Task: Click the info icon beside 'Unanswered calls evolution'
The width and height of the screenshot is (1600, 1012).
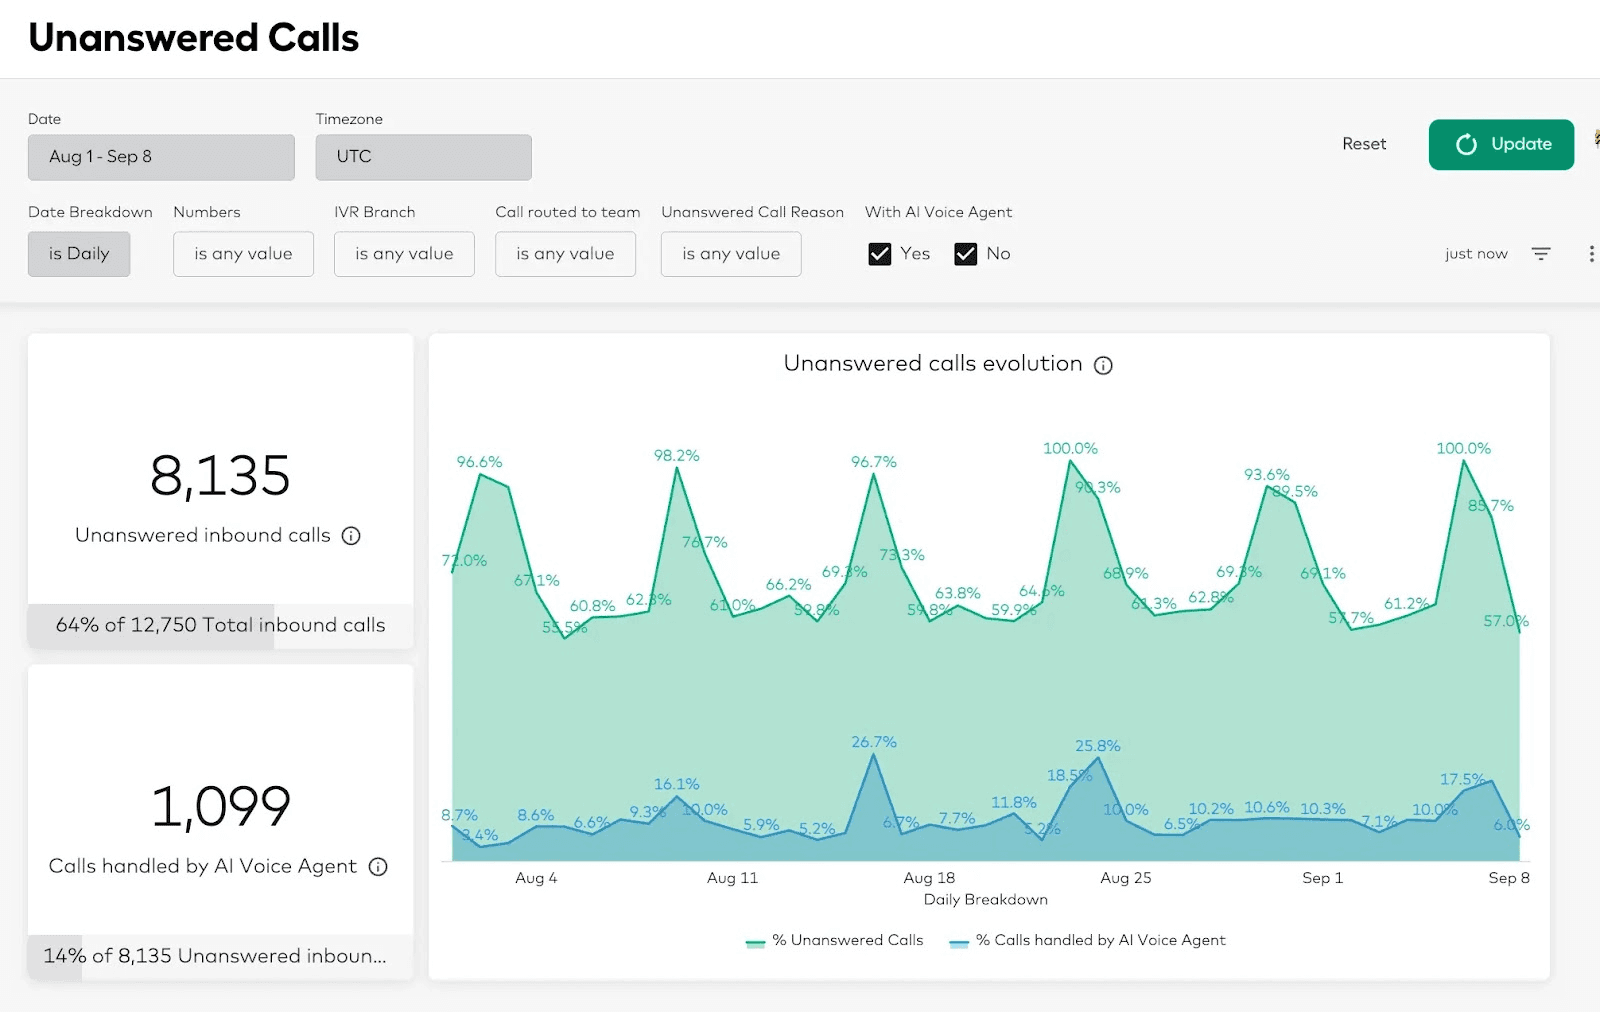Action: tap(1103, 365)
